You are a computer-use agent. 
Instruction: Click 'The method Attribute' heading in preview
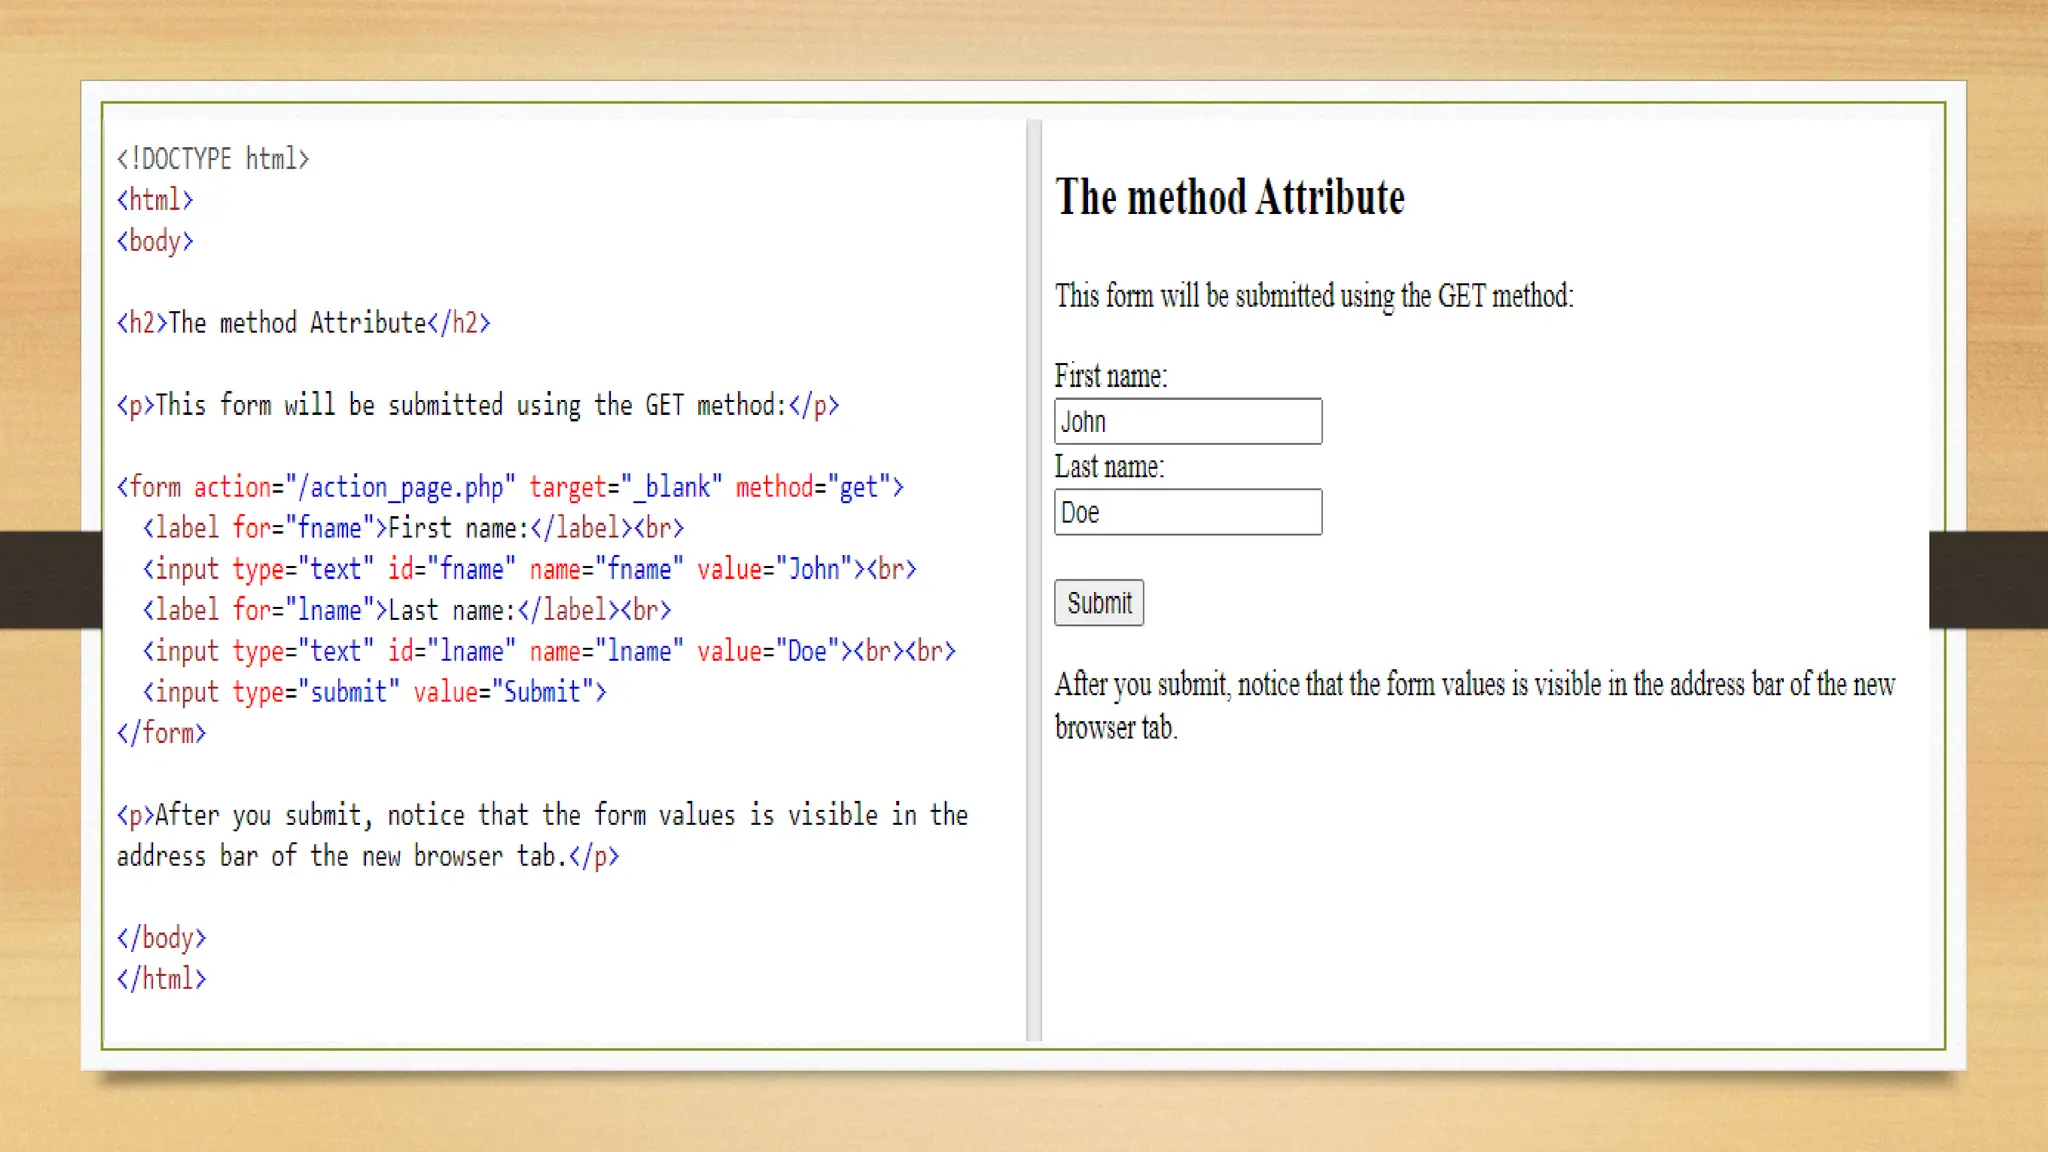click(1229, 197)
